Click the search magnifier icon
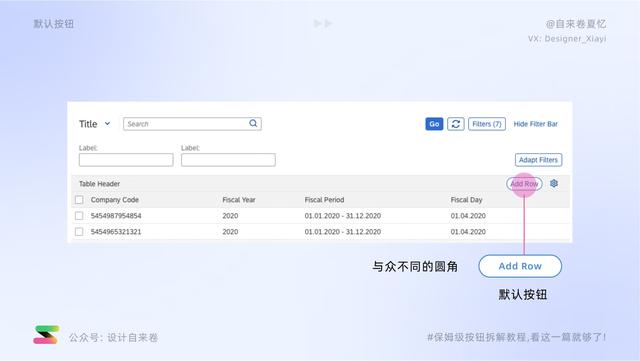The height and width of the screenshot is (361, 640). 253,123
